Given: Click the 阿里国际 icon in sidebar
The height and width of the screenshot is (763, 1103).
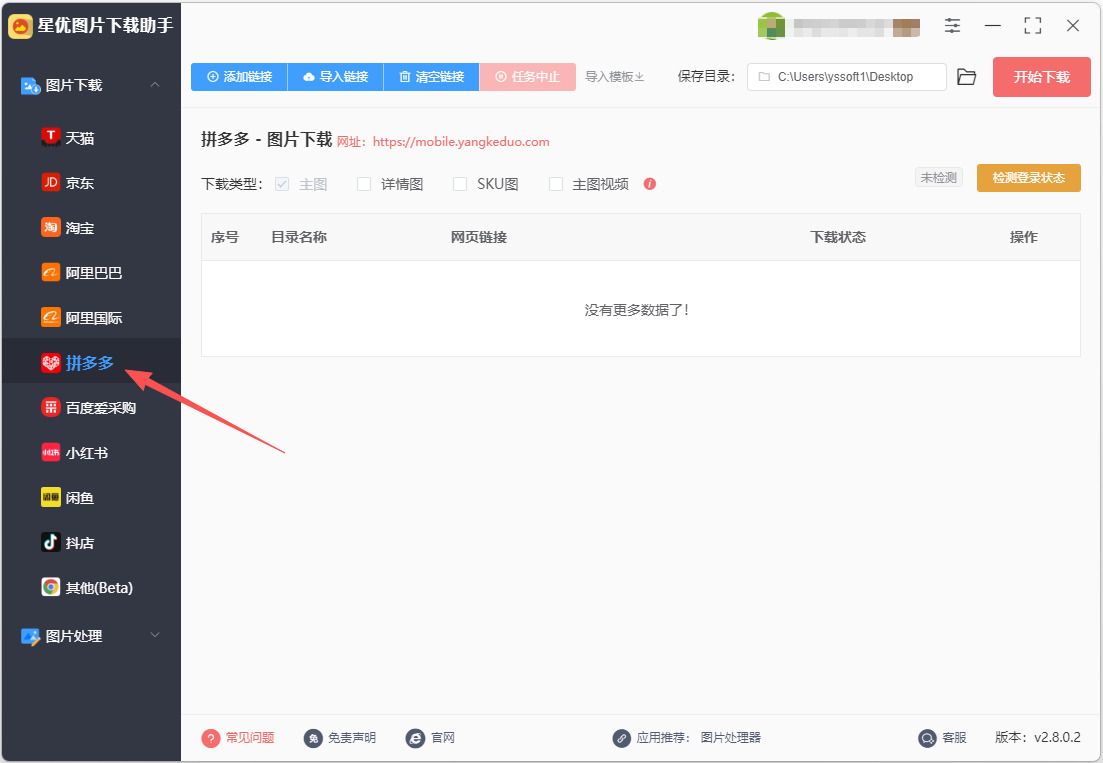Looking at the screenshot, I should [51, 317].
